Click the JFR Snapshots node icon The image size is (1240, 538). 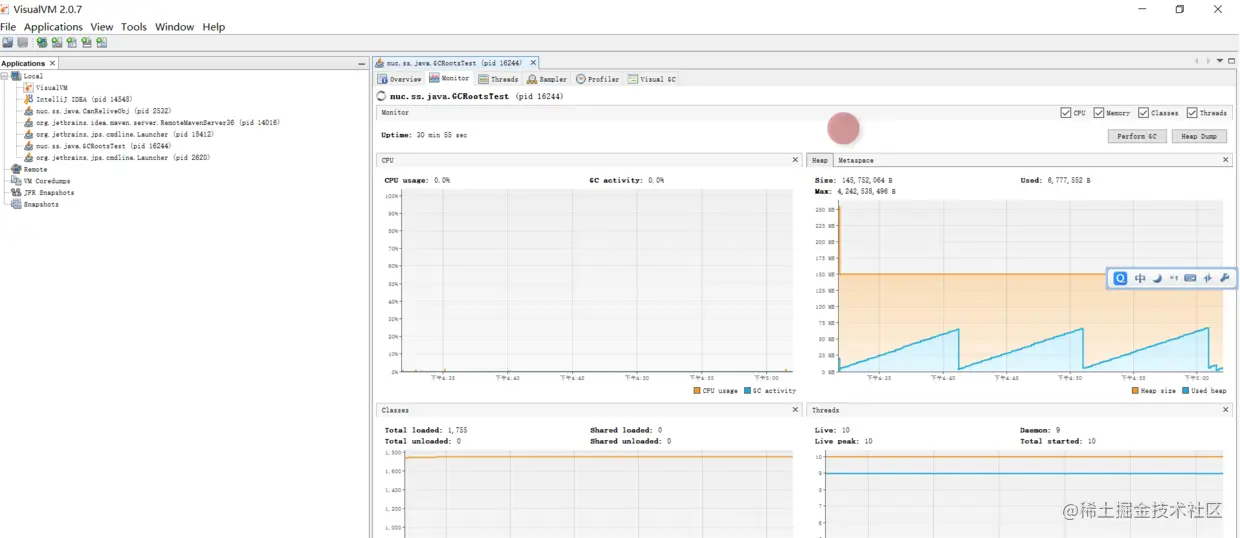point(16,192)
